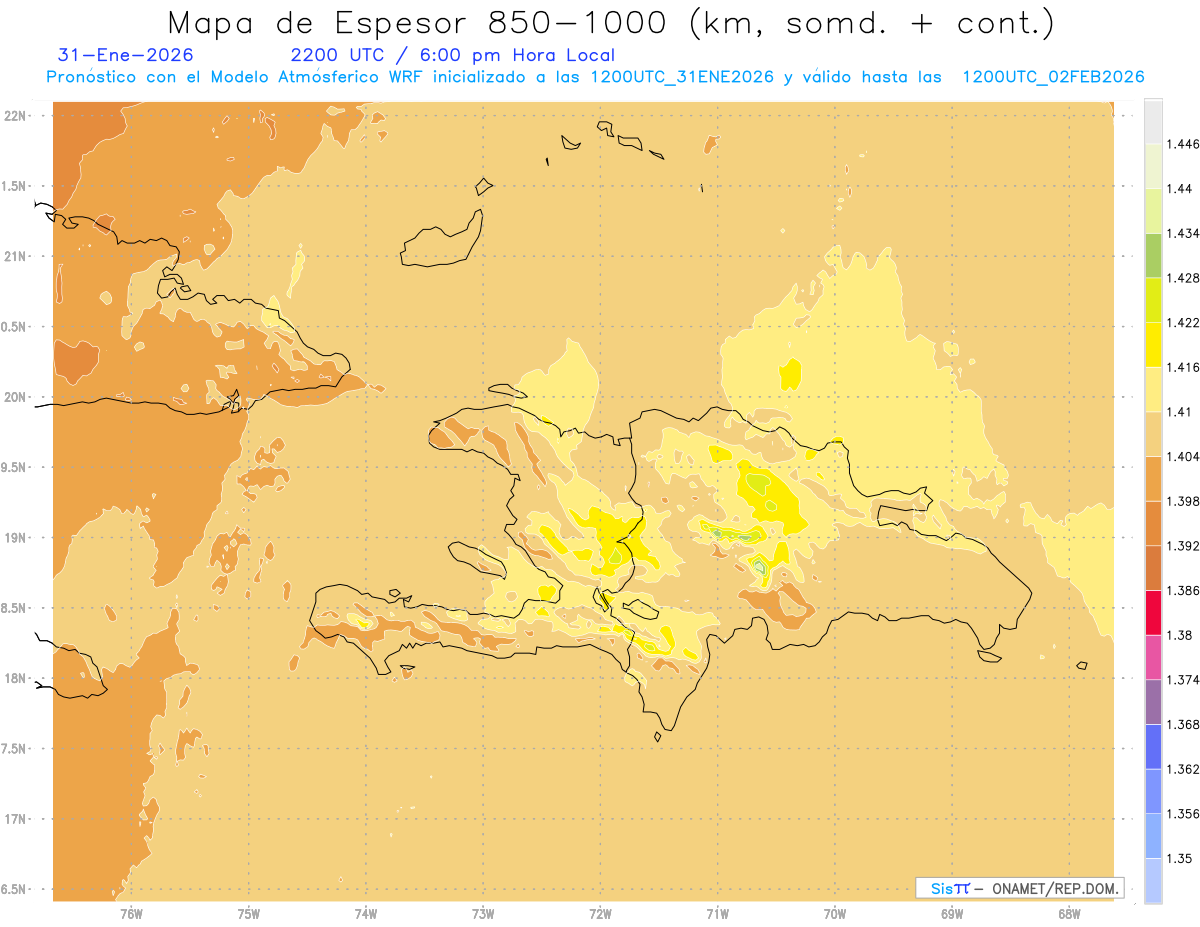Select the purple swatch between 1.368 and 1.374

click(1153, 702)
